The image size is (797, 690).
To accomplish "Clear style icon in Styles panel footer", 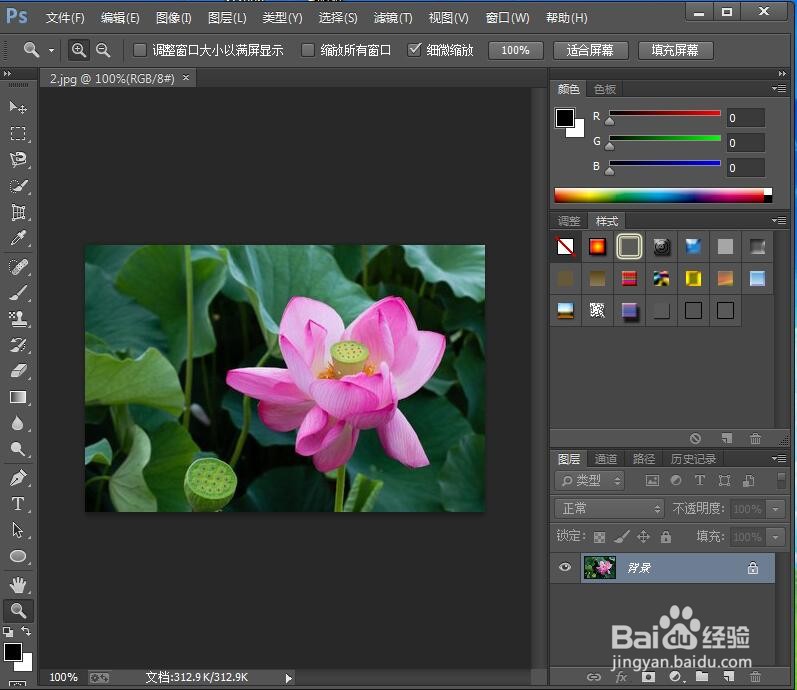I will click(x=695, y=438).
